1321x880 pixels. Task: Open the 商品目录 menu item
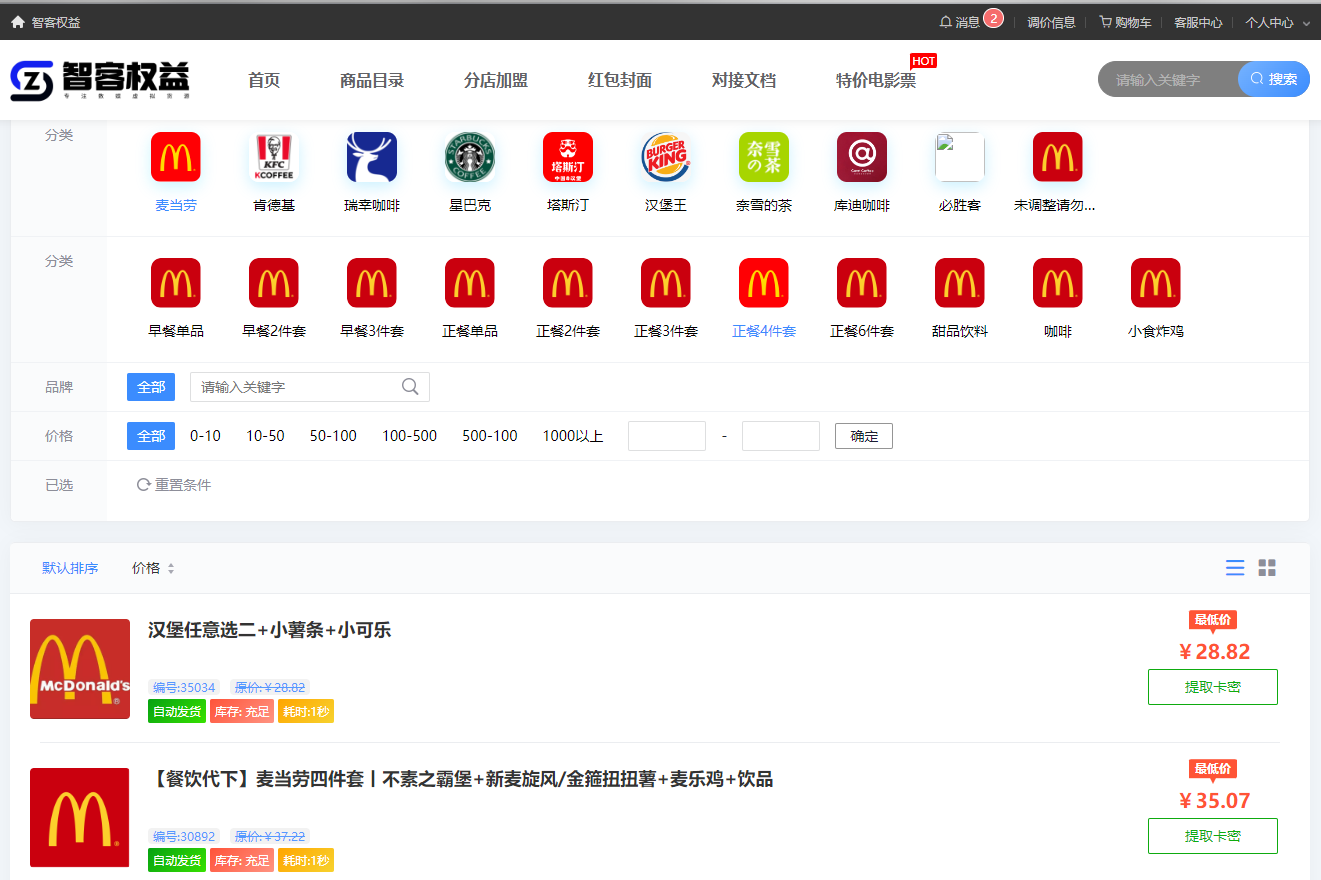pyautogui.click(x=372, y=80)
